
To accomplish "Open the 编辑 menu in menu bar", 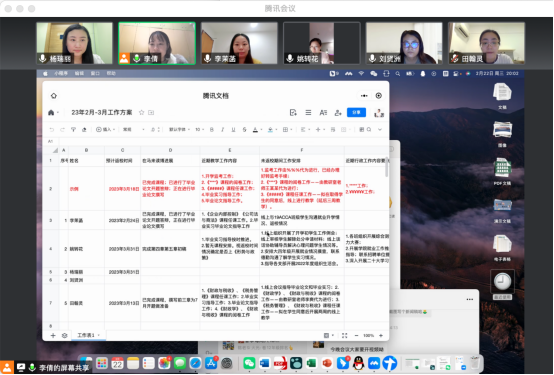I will [79, 74].
